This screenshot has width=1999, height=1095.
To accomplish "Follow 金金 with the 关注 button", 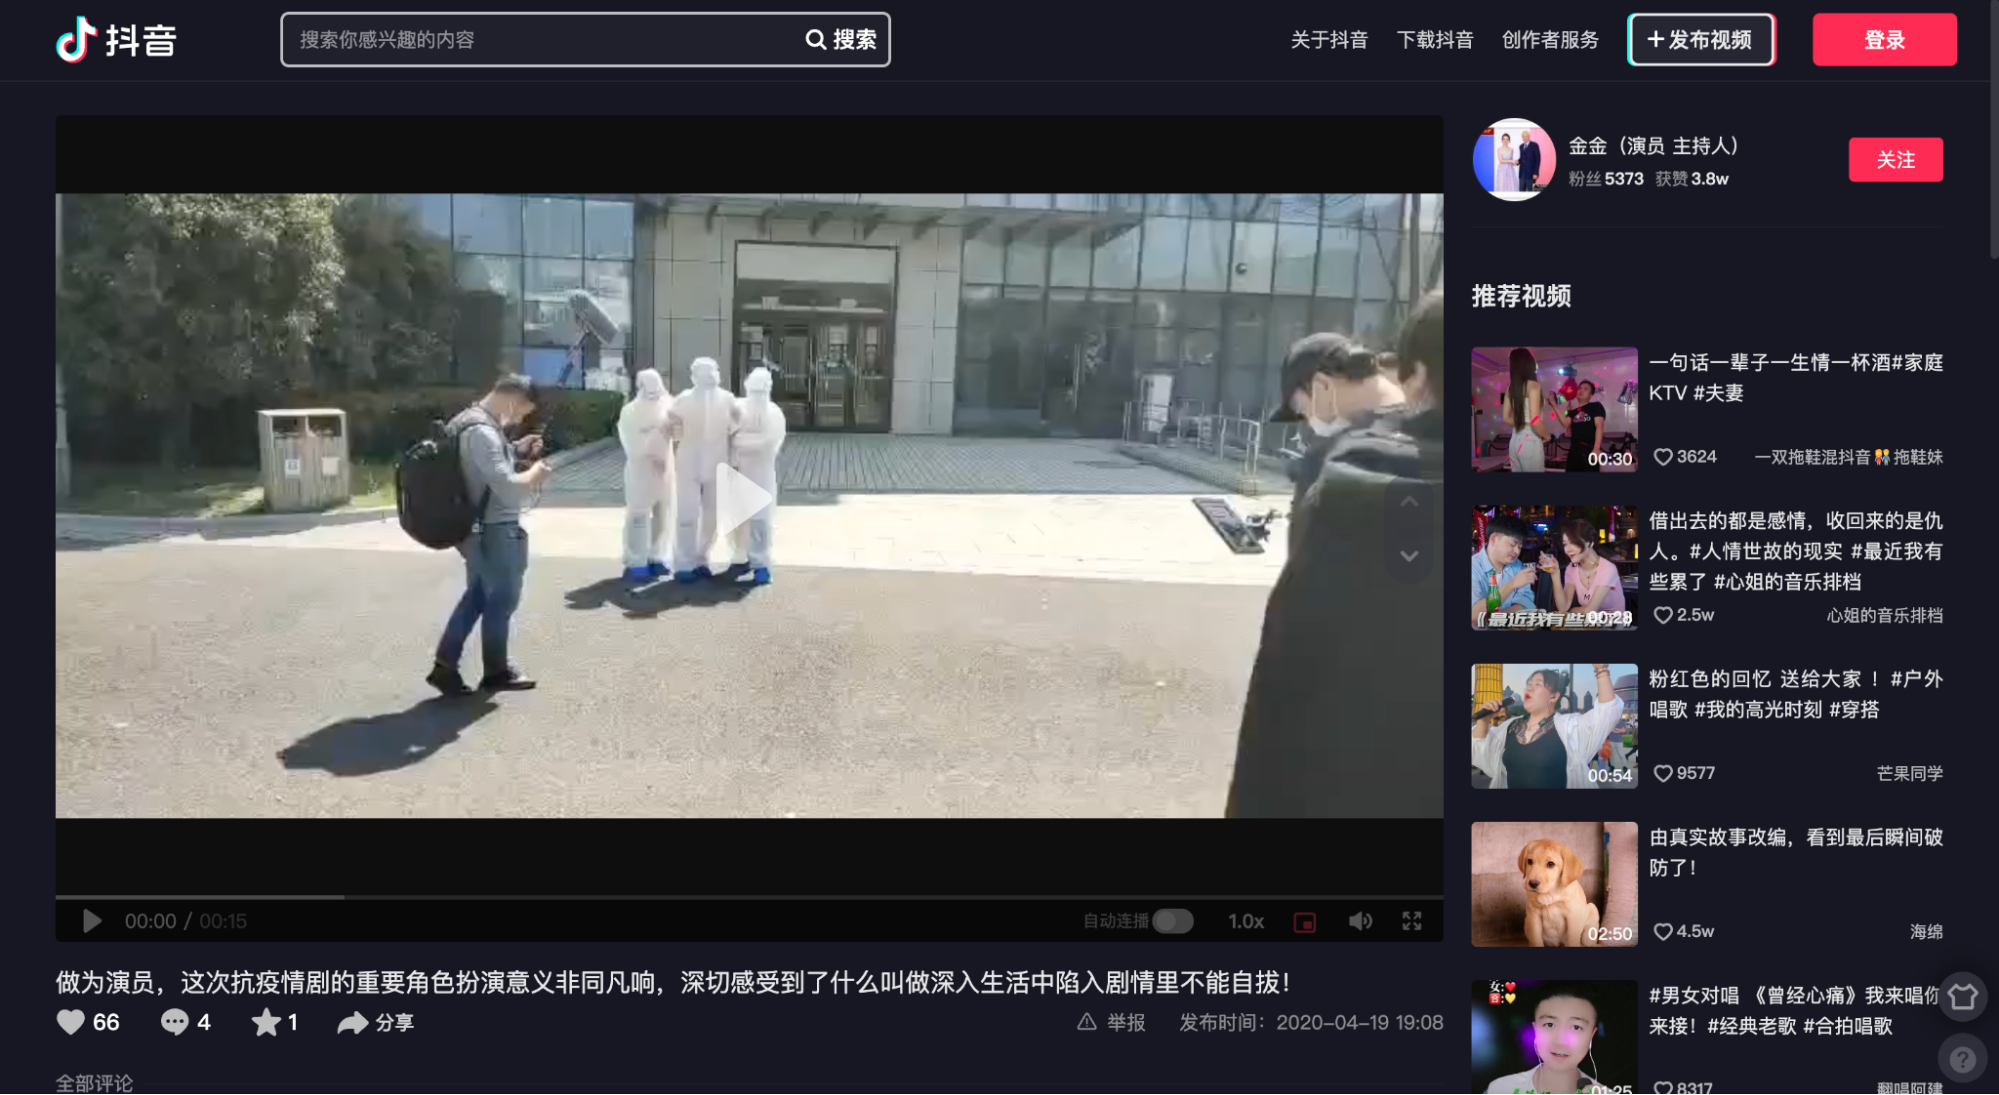I will click(1895, 160).
